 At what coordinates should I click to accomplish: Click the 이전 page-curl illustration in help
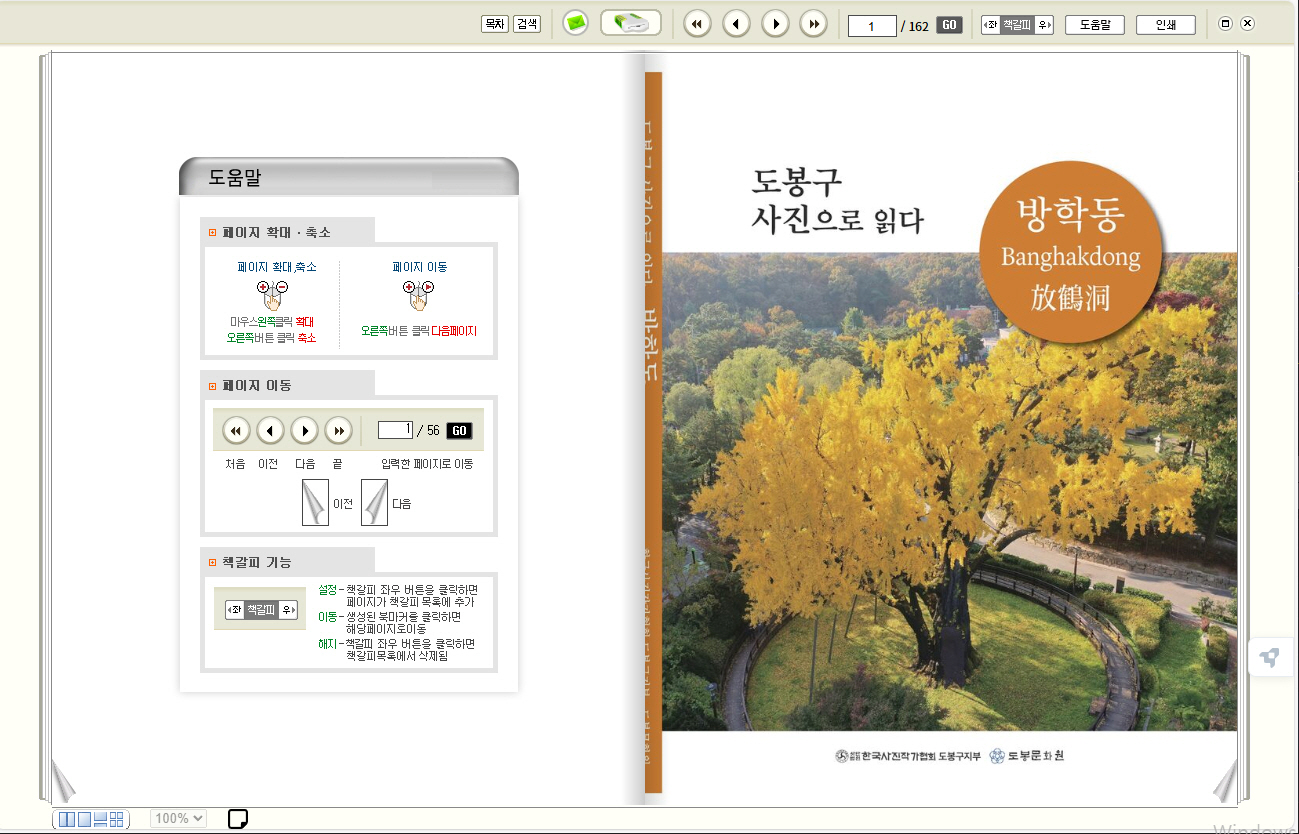315,502
